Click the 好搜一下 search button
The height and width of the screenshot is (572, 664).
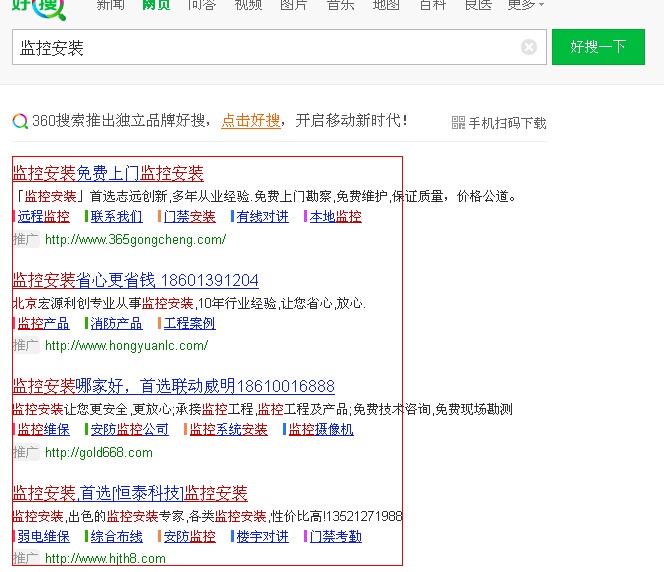click(598, 47)
